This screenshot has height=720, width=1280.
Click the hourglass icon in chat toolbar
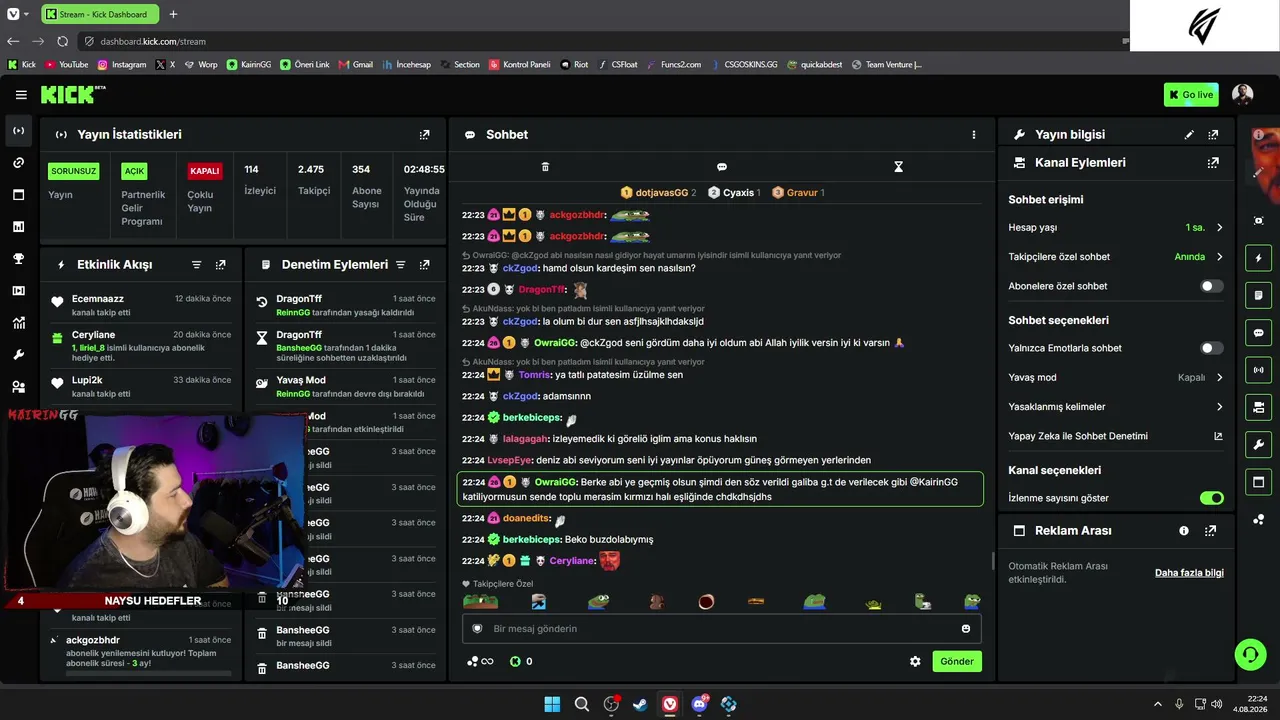coord(898,167)
